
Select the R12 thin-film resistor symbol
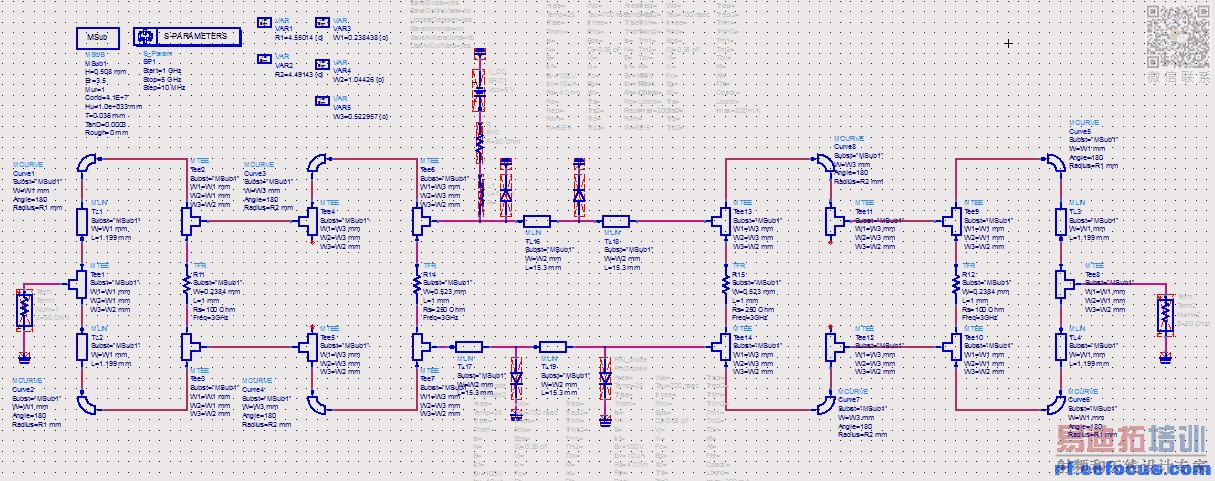[957, 284]
